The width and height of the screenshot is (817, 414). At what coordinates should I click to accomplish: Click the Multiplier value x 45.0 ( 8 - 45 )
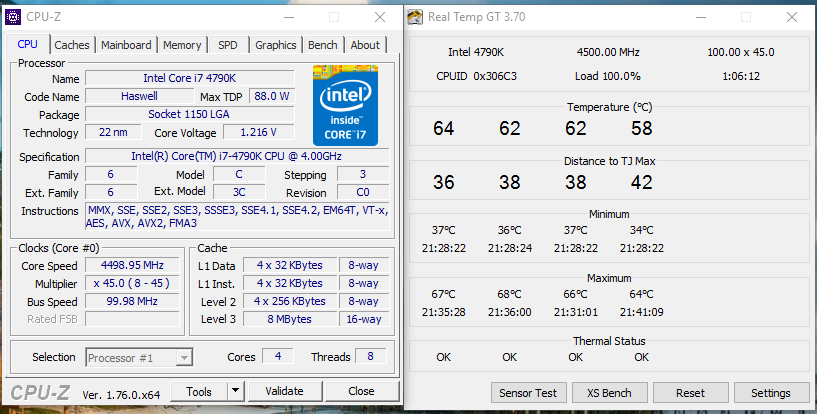[132, 283]
